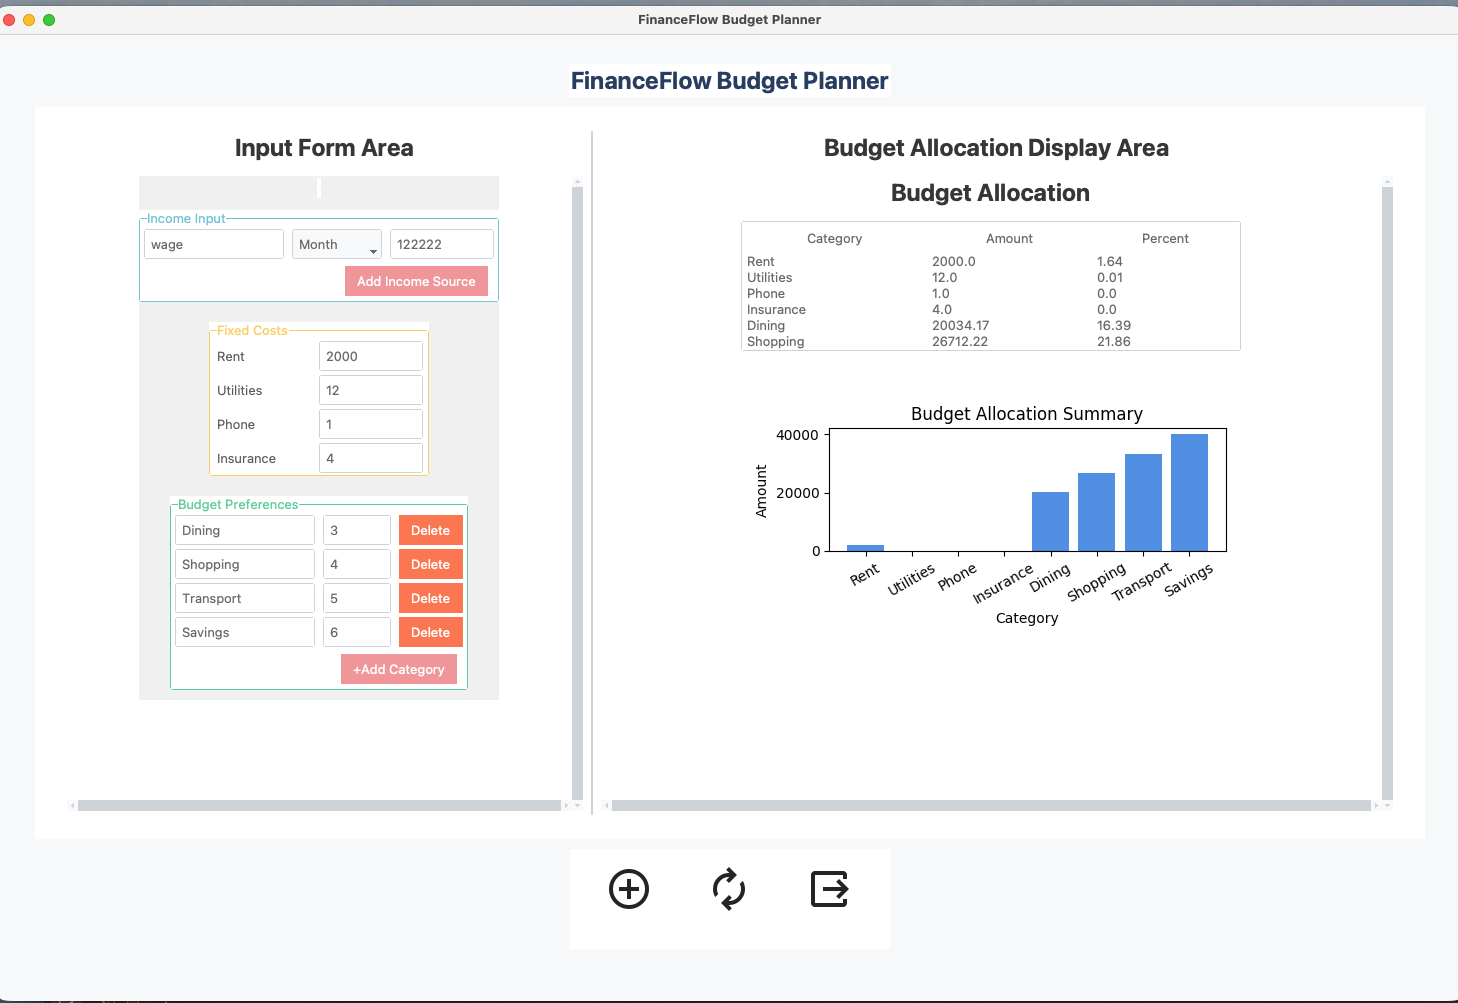Select the Phone row in allocation table
This screenshot has height=1003, width=1458.
click(x=991, y=293)
